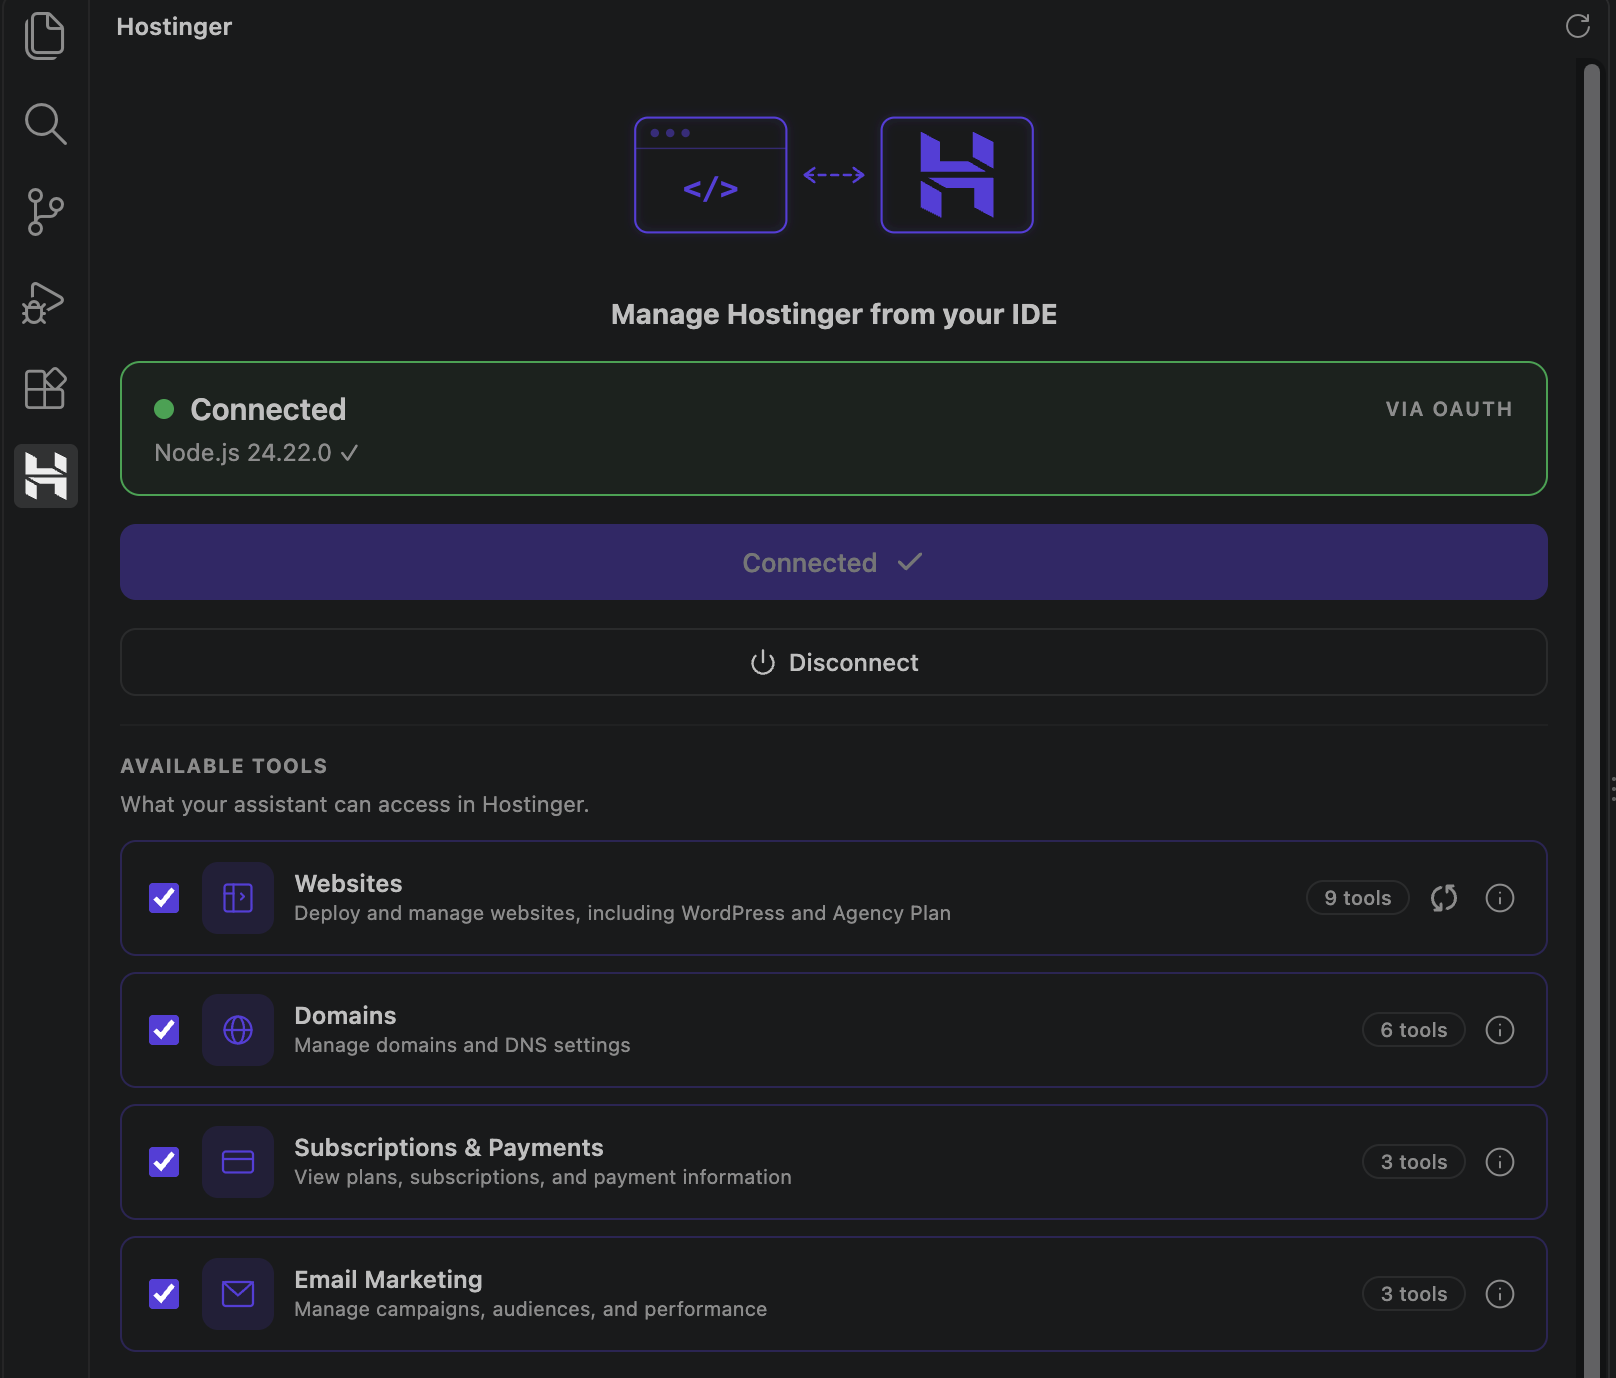Select the Hostinger sidebar icon
Viewport: 1616px width, 1378px height.
click(x=46, y=476)
